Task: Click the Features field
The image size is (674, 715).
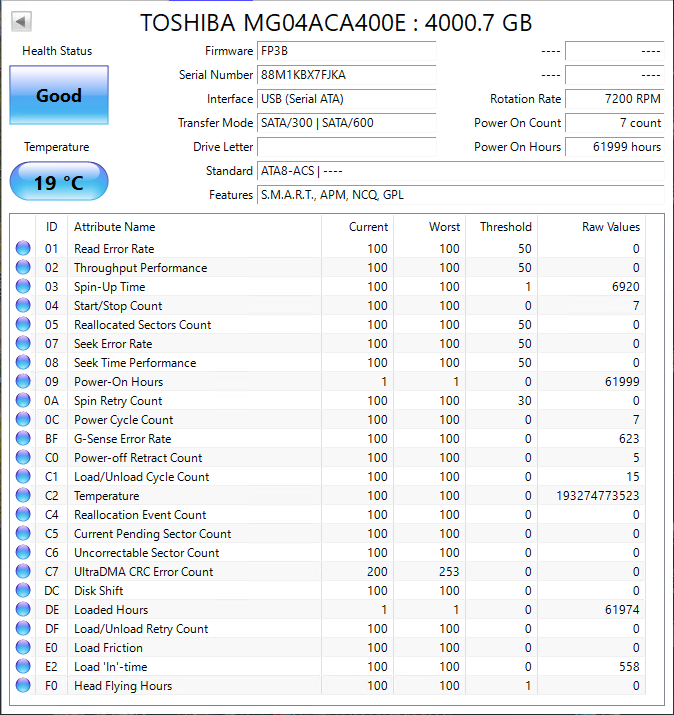Action: [x=461, y=195]
